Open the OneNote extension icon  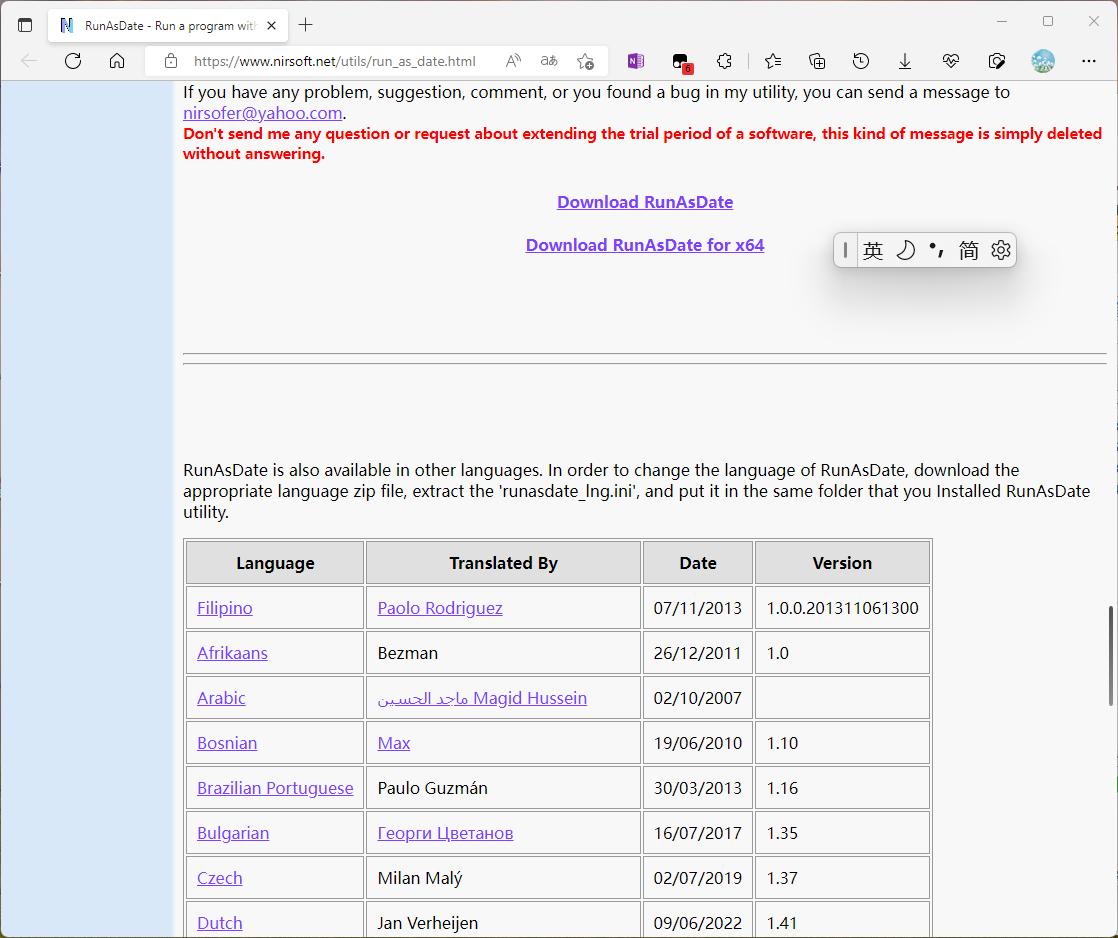point(636,61)
